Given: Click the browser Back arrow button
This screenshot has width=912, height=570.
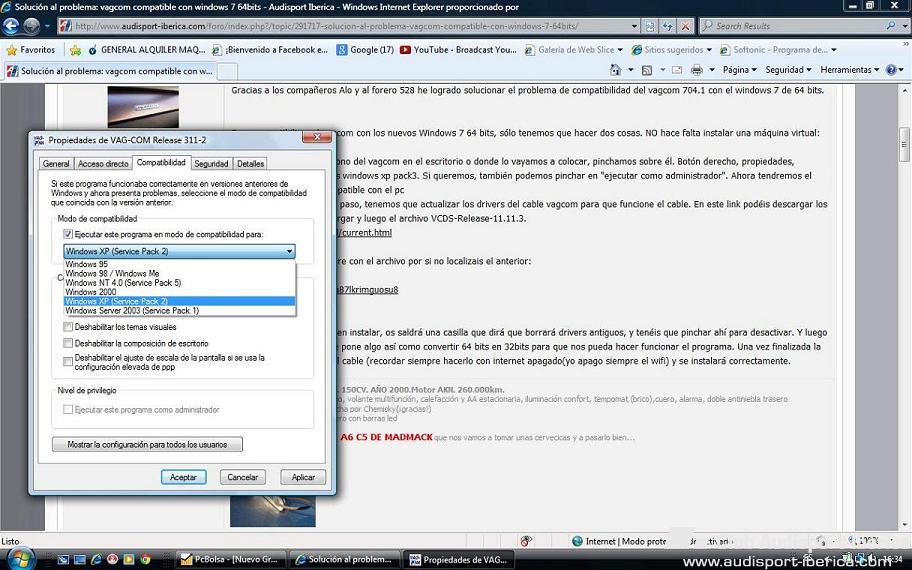Looking at the screenshot, I should (11, 26).
